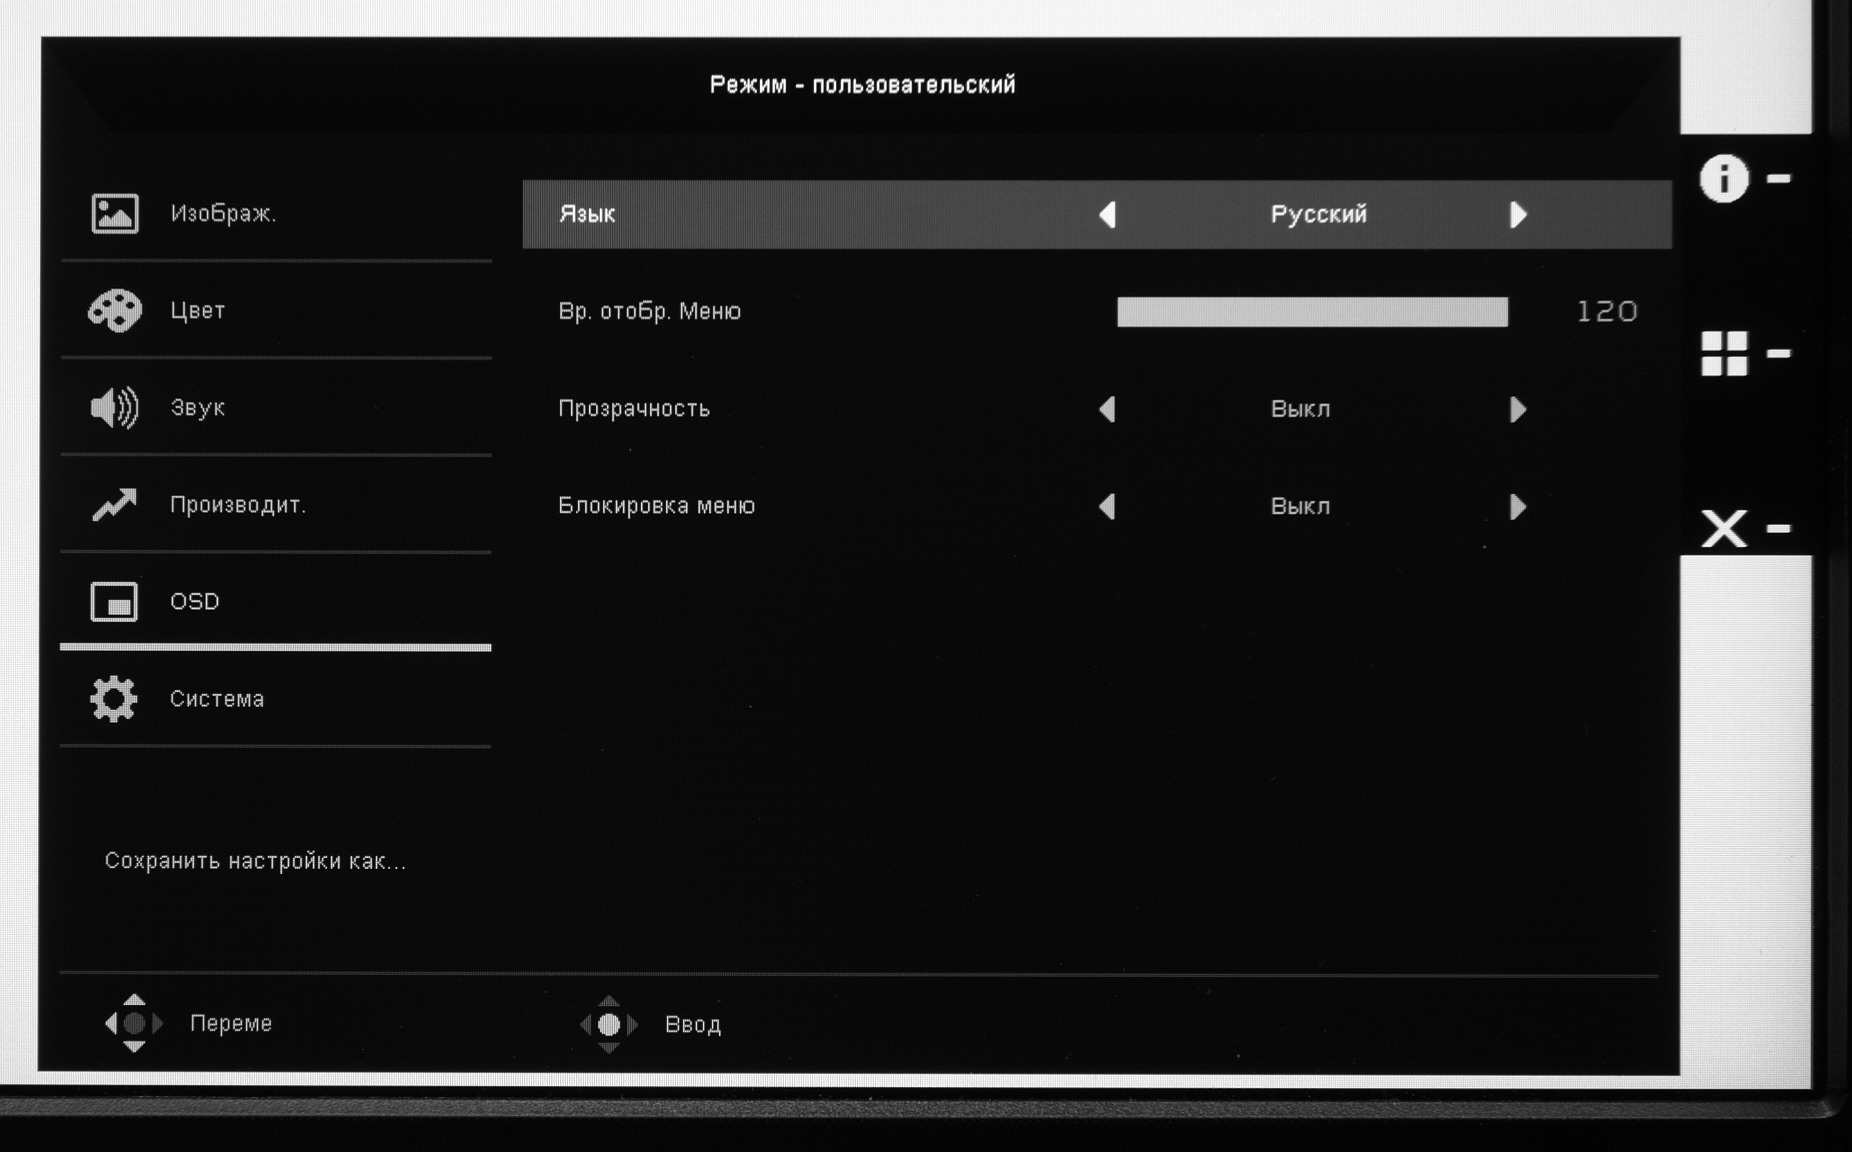
Task: Toggle Прозрачность back with the left arrow
Action: point(1107,409)
